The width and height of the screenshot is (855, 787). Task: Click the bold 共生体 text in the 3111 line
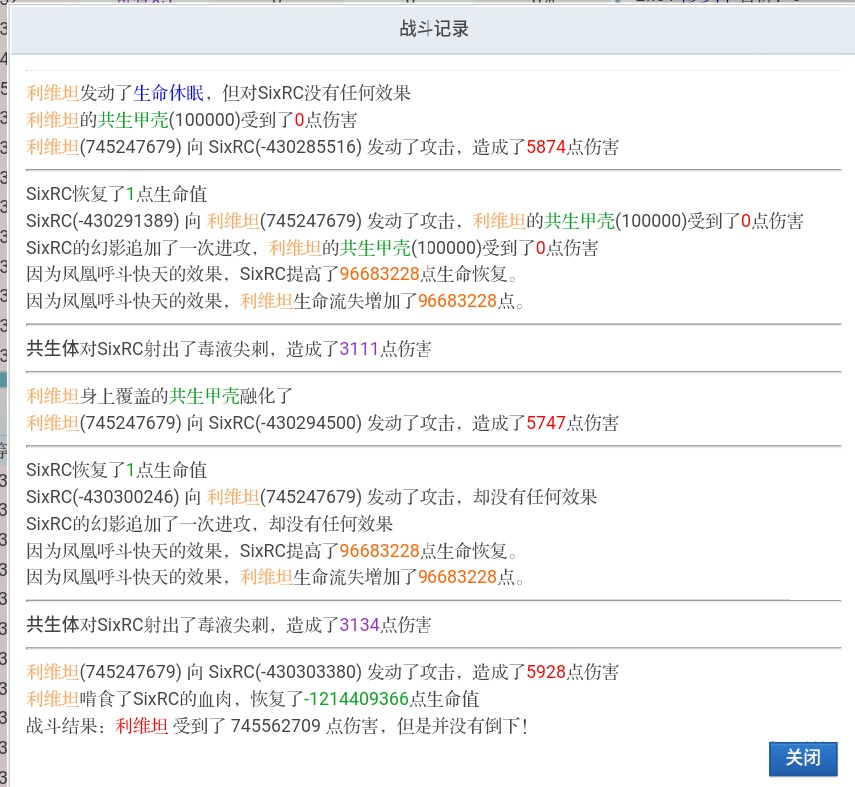point(53,349)
